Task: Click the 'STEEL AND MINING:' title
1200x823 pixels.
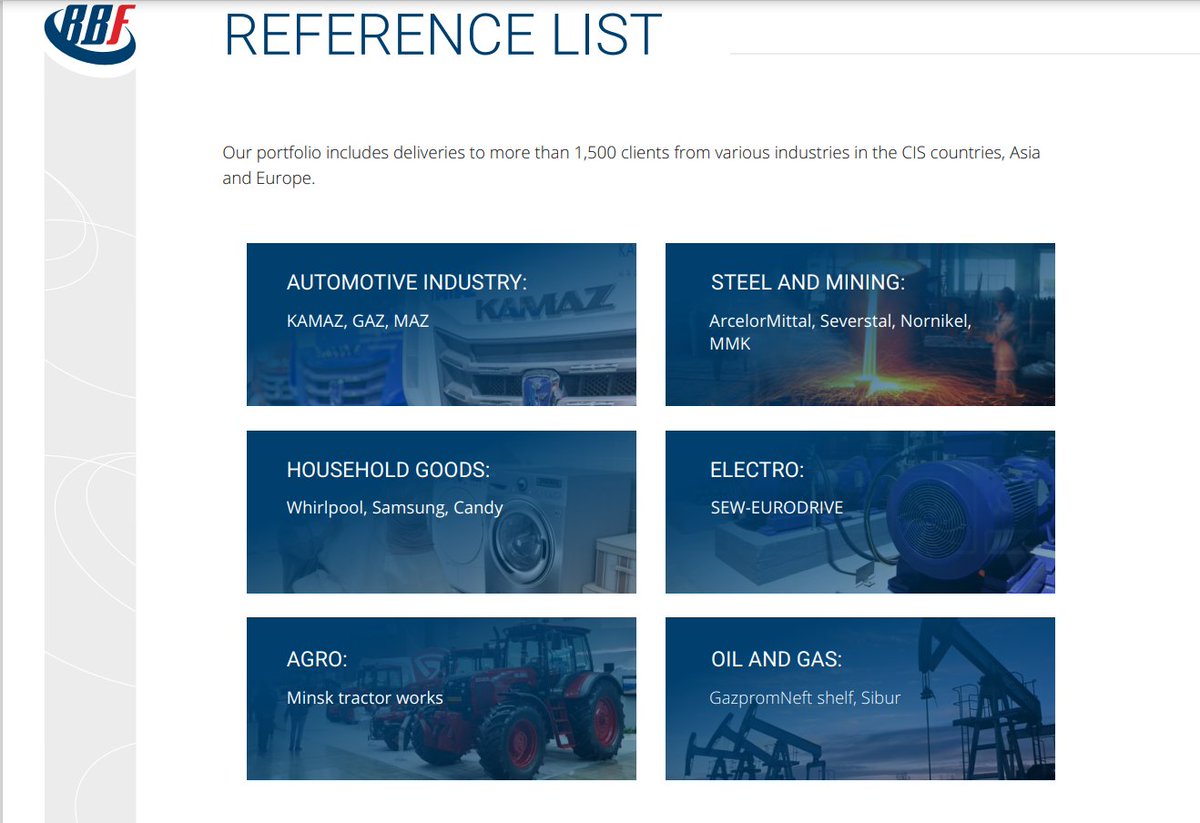Action: point(808,283)
